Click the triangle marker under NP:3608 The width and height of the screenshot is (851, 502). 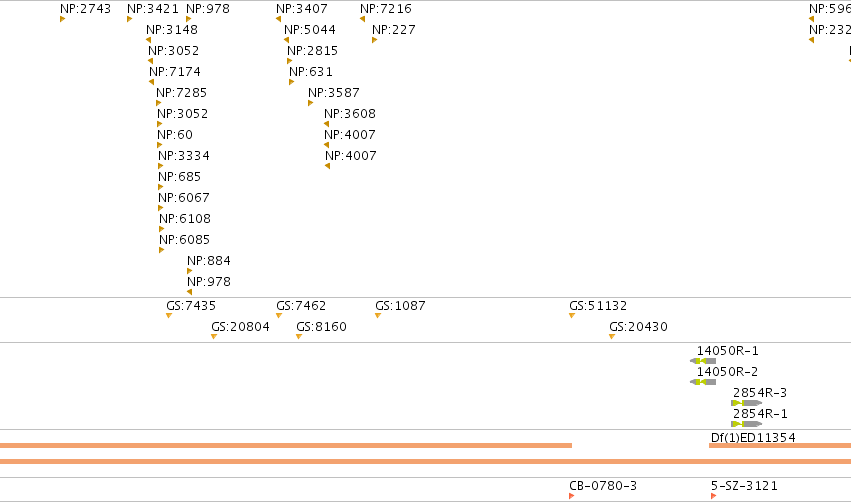pos(327,124)
